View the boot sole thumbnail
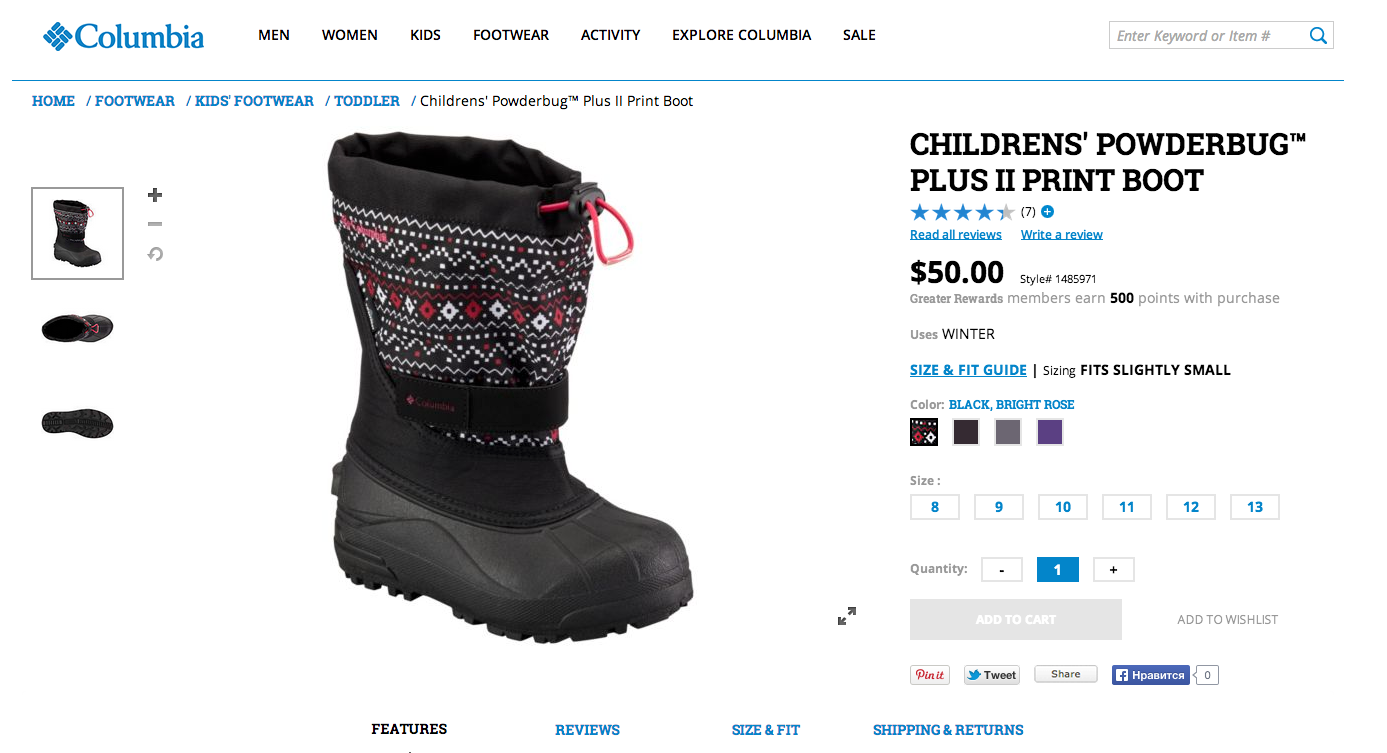Viewport: 1387px width, 753px height. point(77,422)
